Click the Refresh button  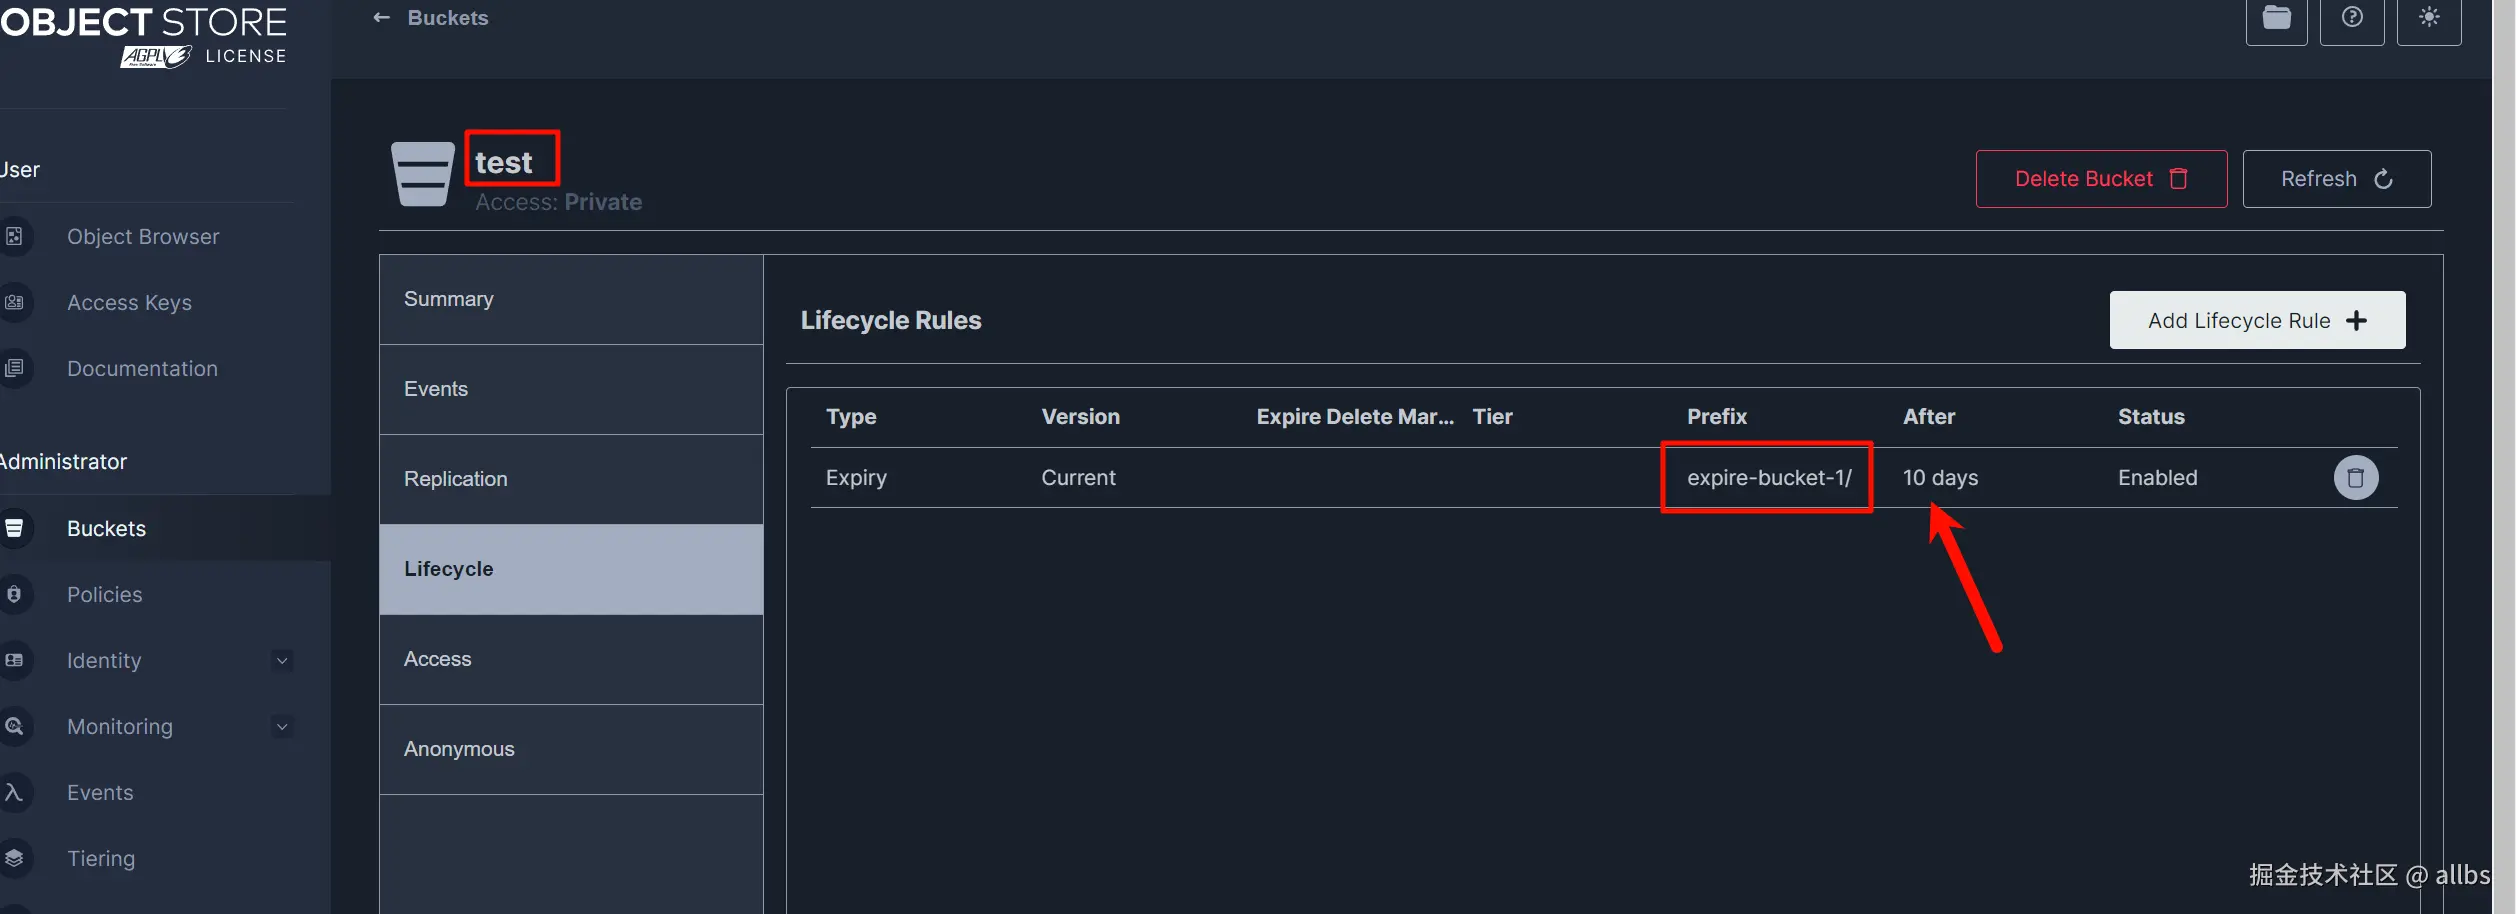click(2337, 179)
